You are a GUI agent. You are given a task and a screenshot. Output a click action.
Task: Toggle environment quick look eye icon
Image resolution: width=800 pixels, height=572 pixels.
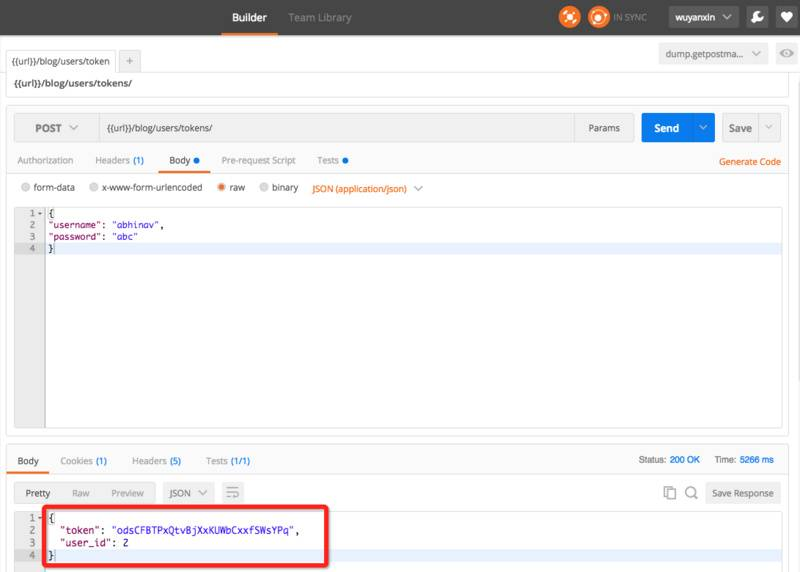coord(786,54)
